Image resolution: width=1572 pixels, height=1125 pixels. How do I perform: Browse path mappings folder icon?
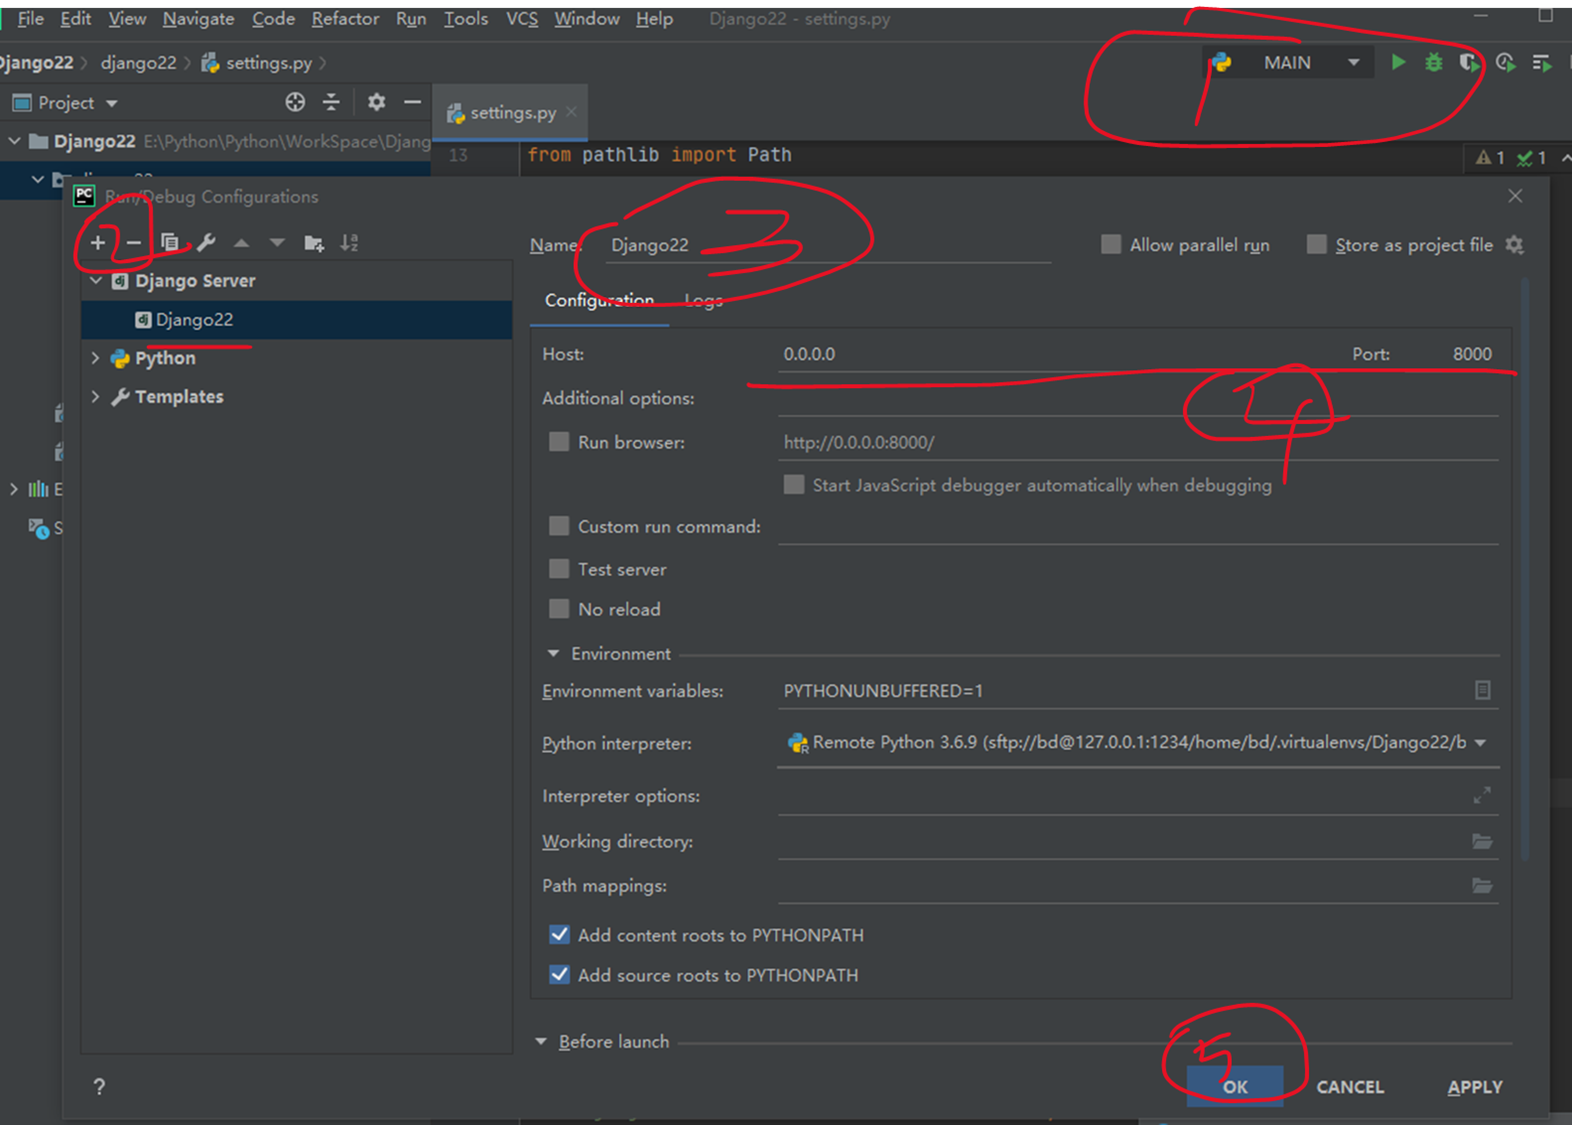(x=1482, y=885)
